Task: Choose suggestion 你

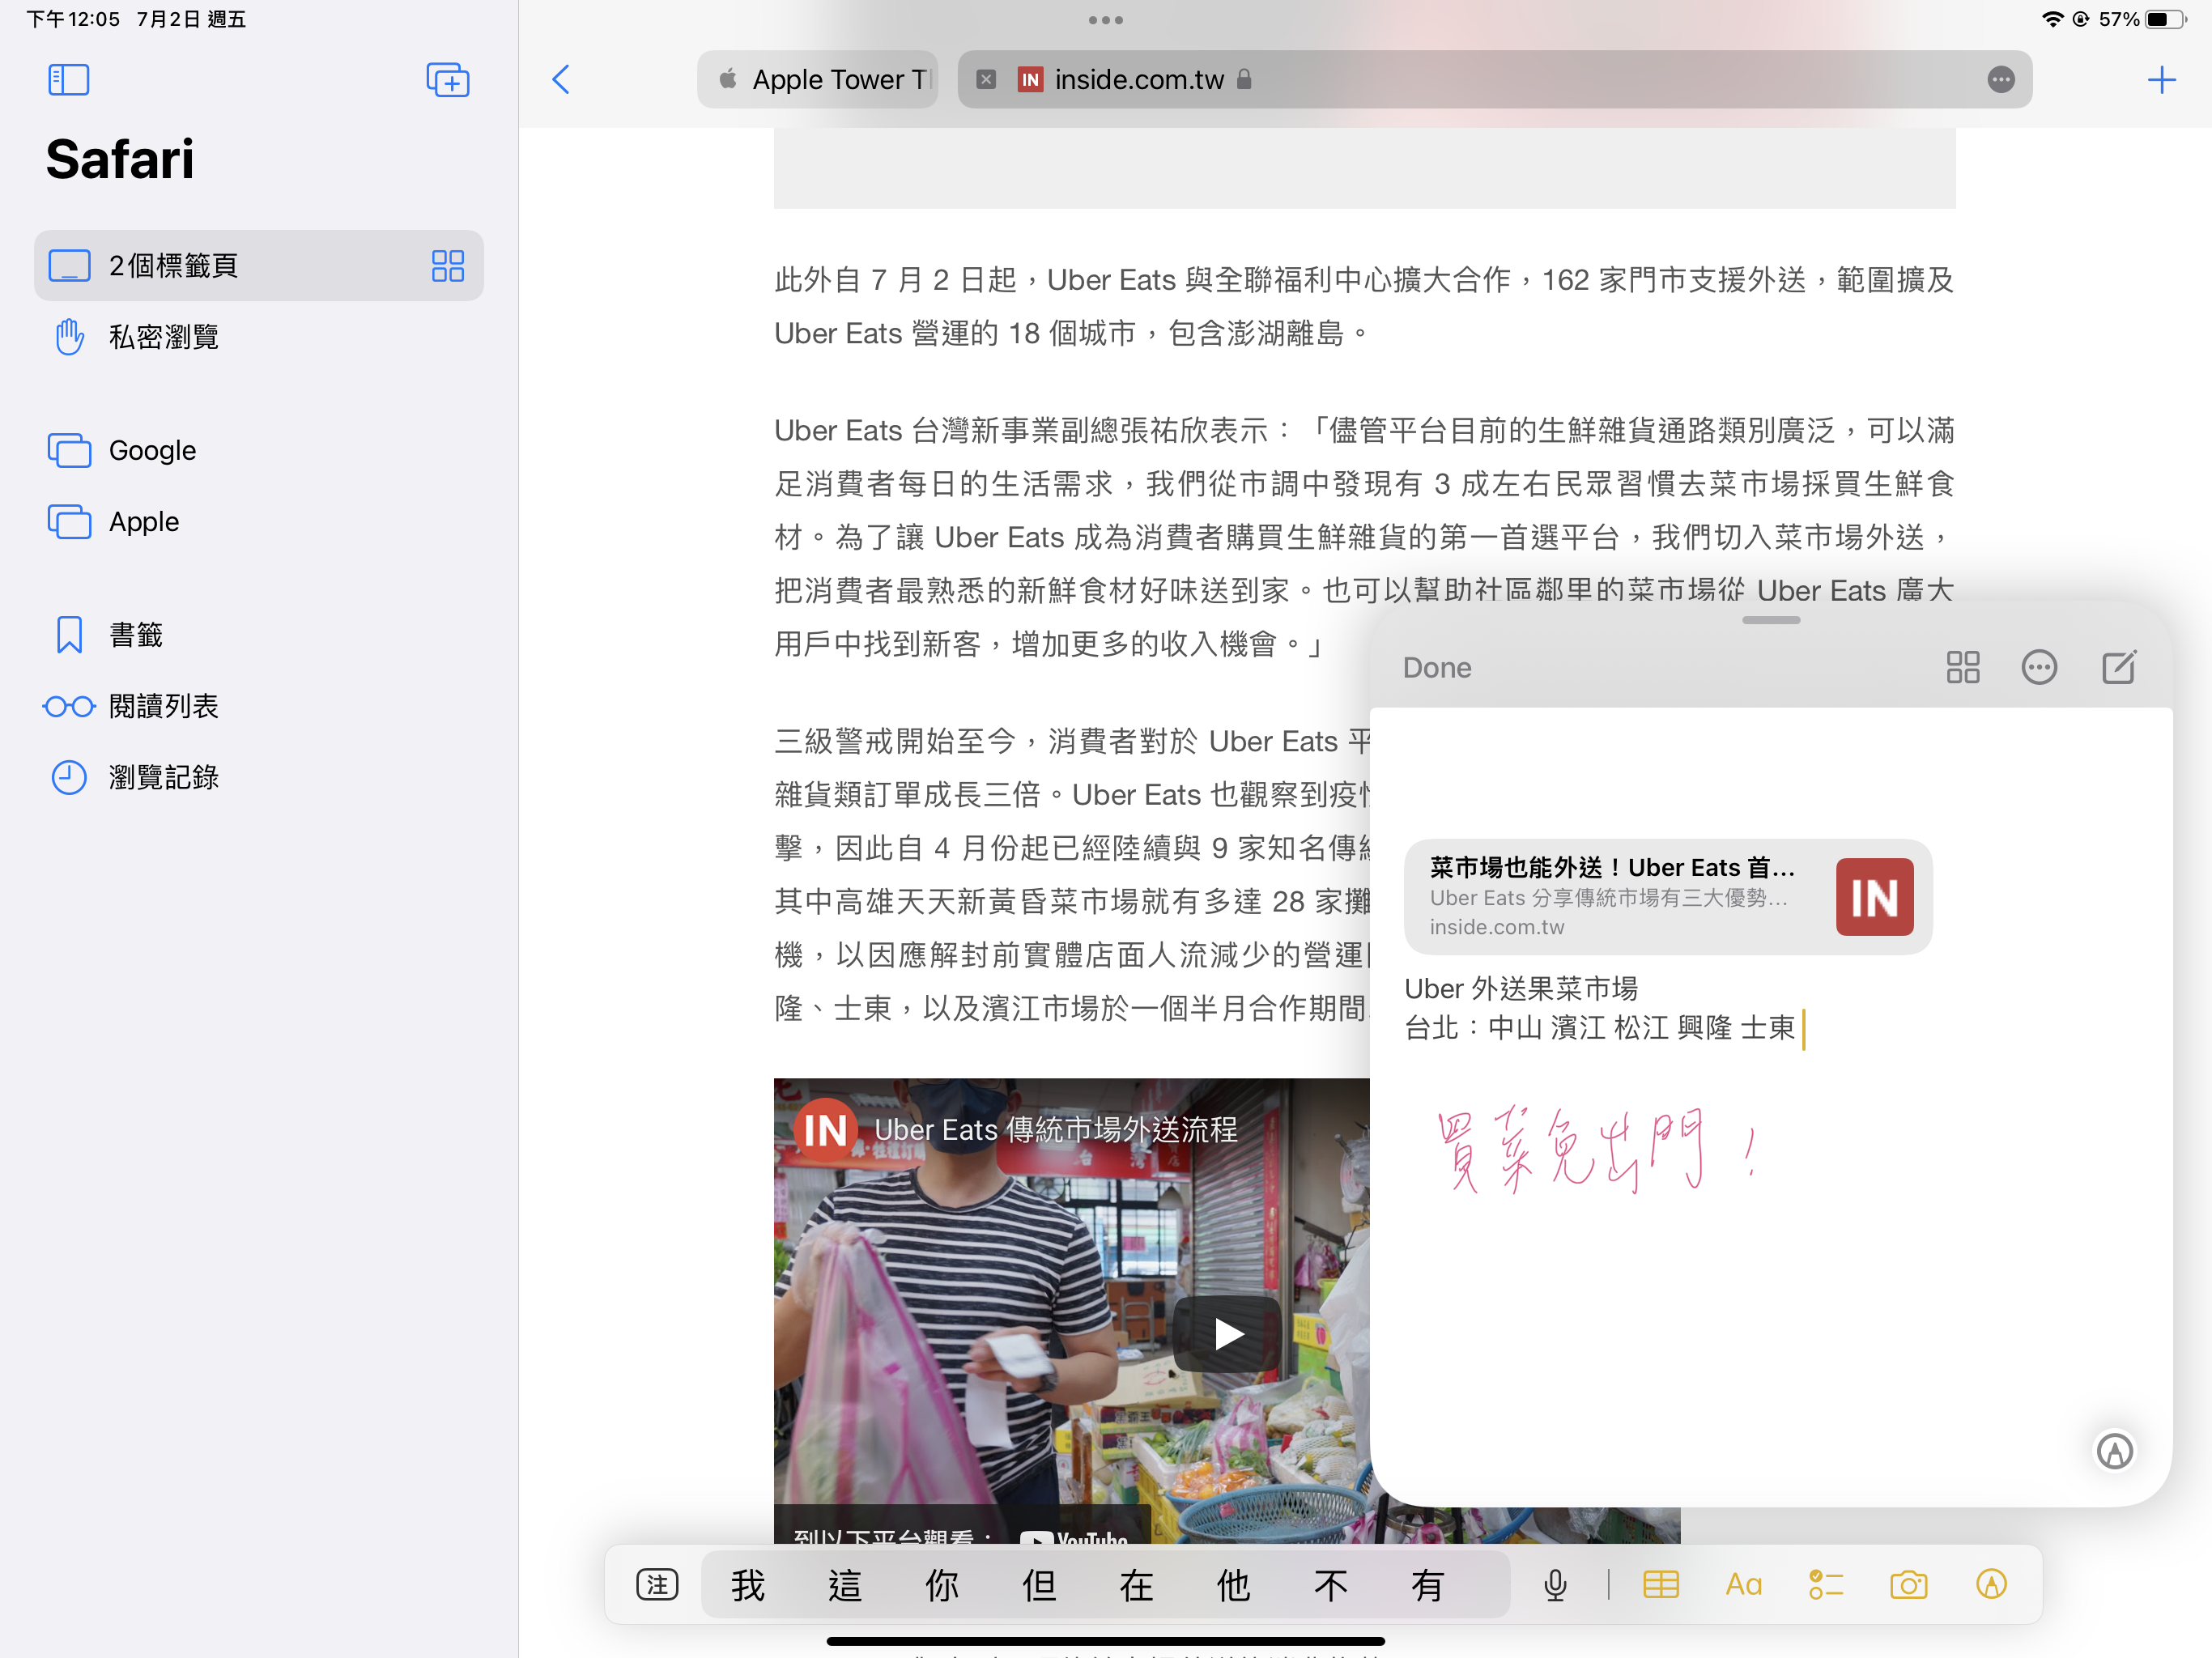Action: (942, 1585)
